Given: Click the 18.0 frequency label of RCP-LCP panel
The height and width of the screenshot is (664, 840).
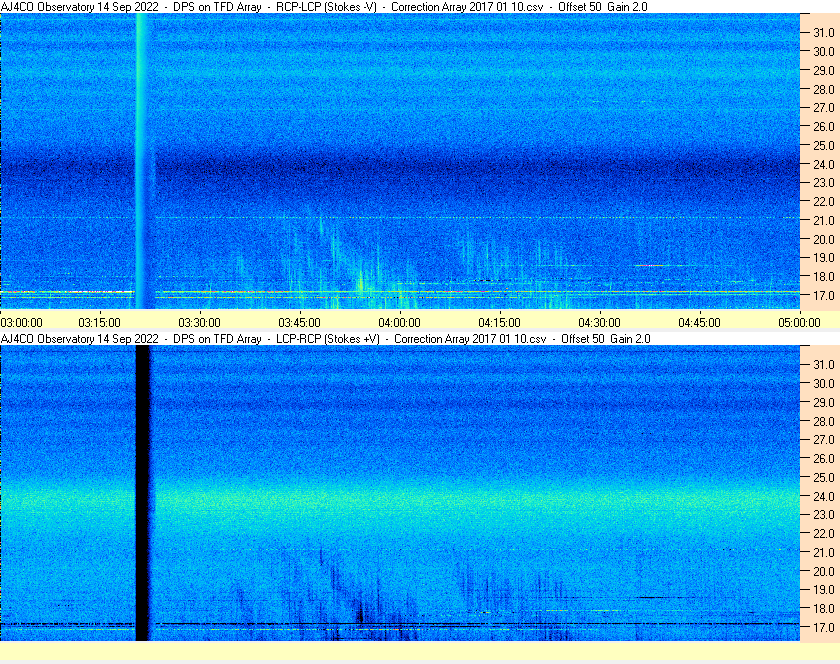Looking at the screenshot, I should (x=824, y=277).
